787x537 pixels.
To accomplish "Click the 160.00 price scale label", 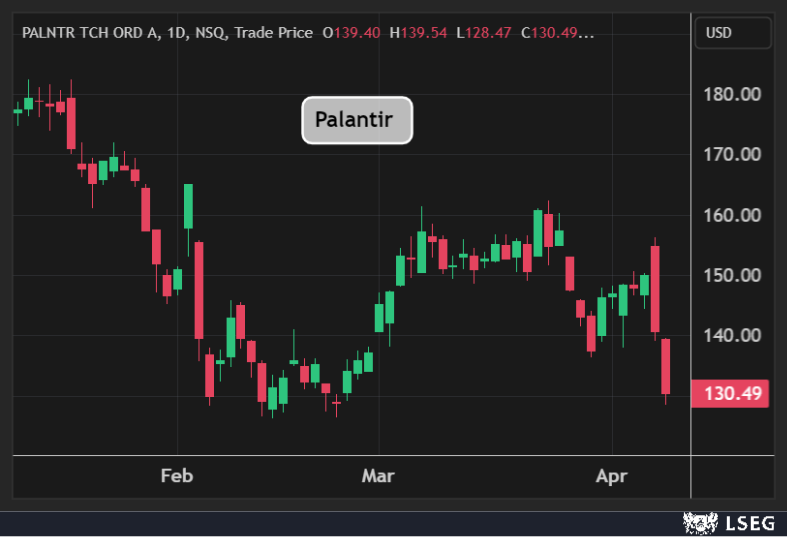I will pyautogui.click(x=734, y=215).
